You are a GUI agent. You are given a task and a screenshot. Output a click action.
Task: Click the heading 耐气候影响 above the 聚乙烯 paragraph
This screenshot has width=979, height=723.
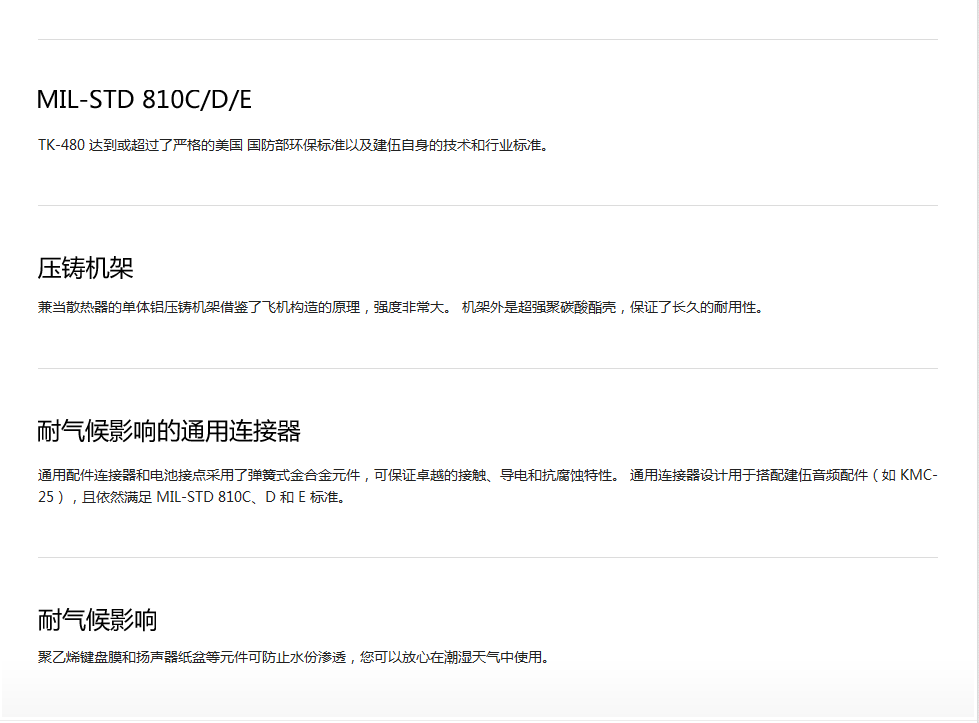(x=97, y=620)
